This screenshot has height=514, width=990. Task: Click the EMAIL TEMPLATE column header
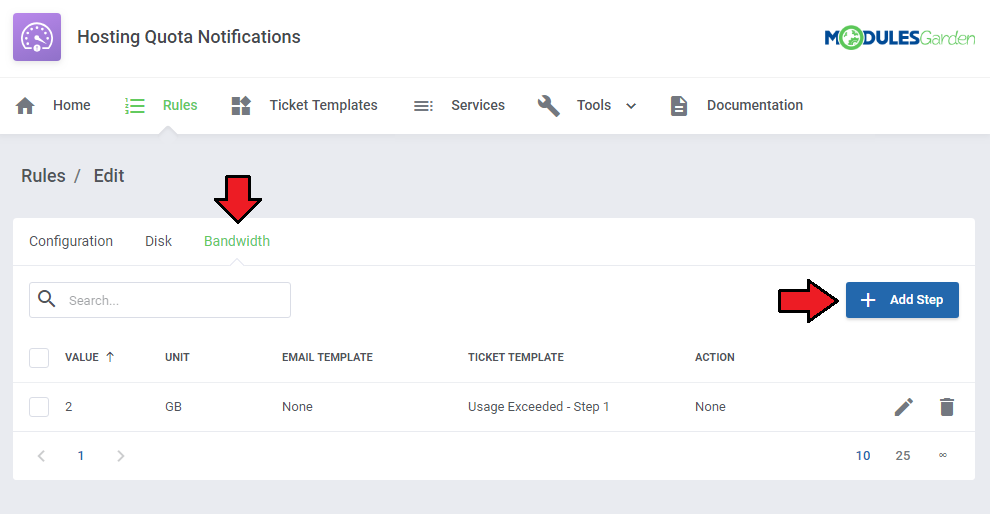328,357
